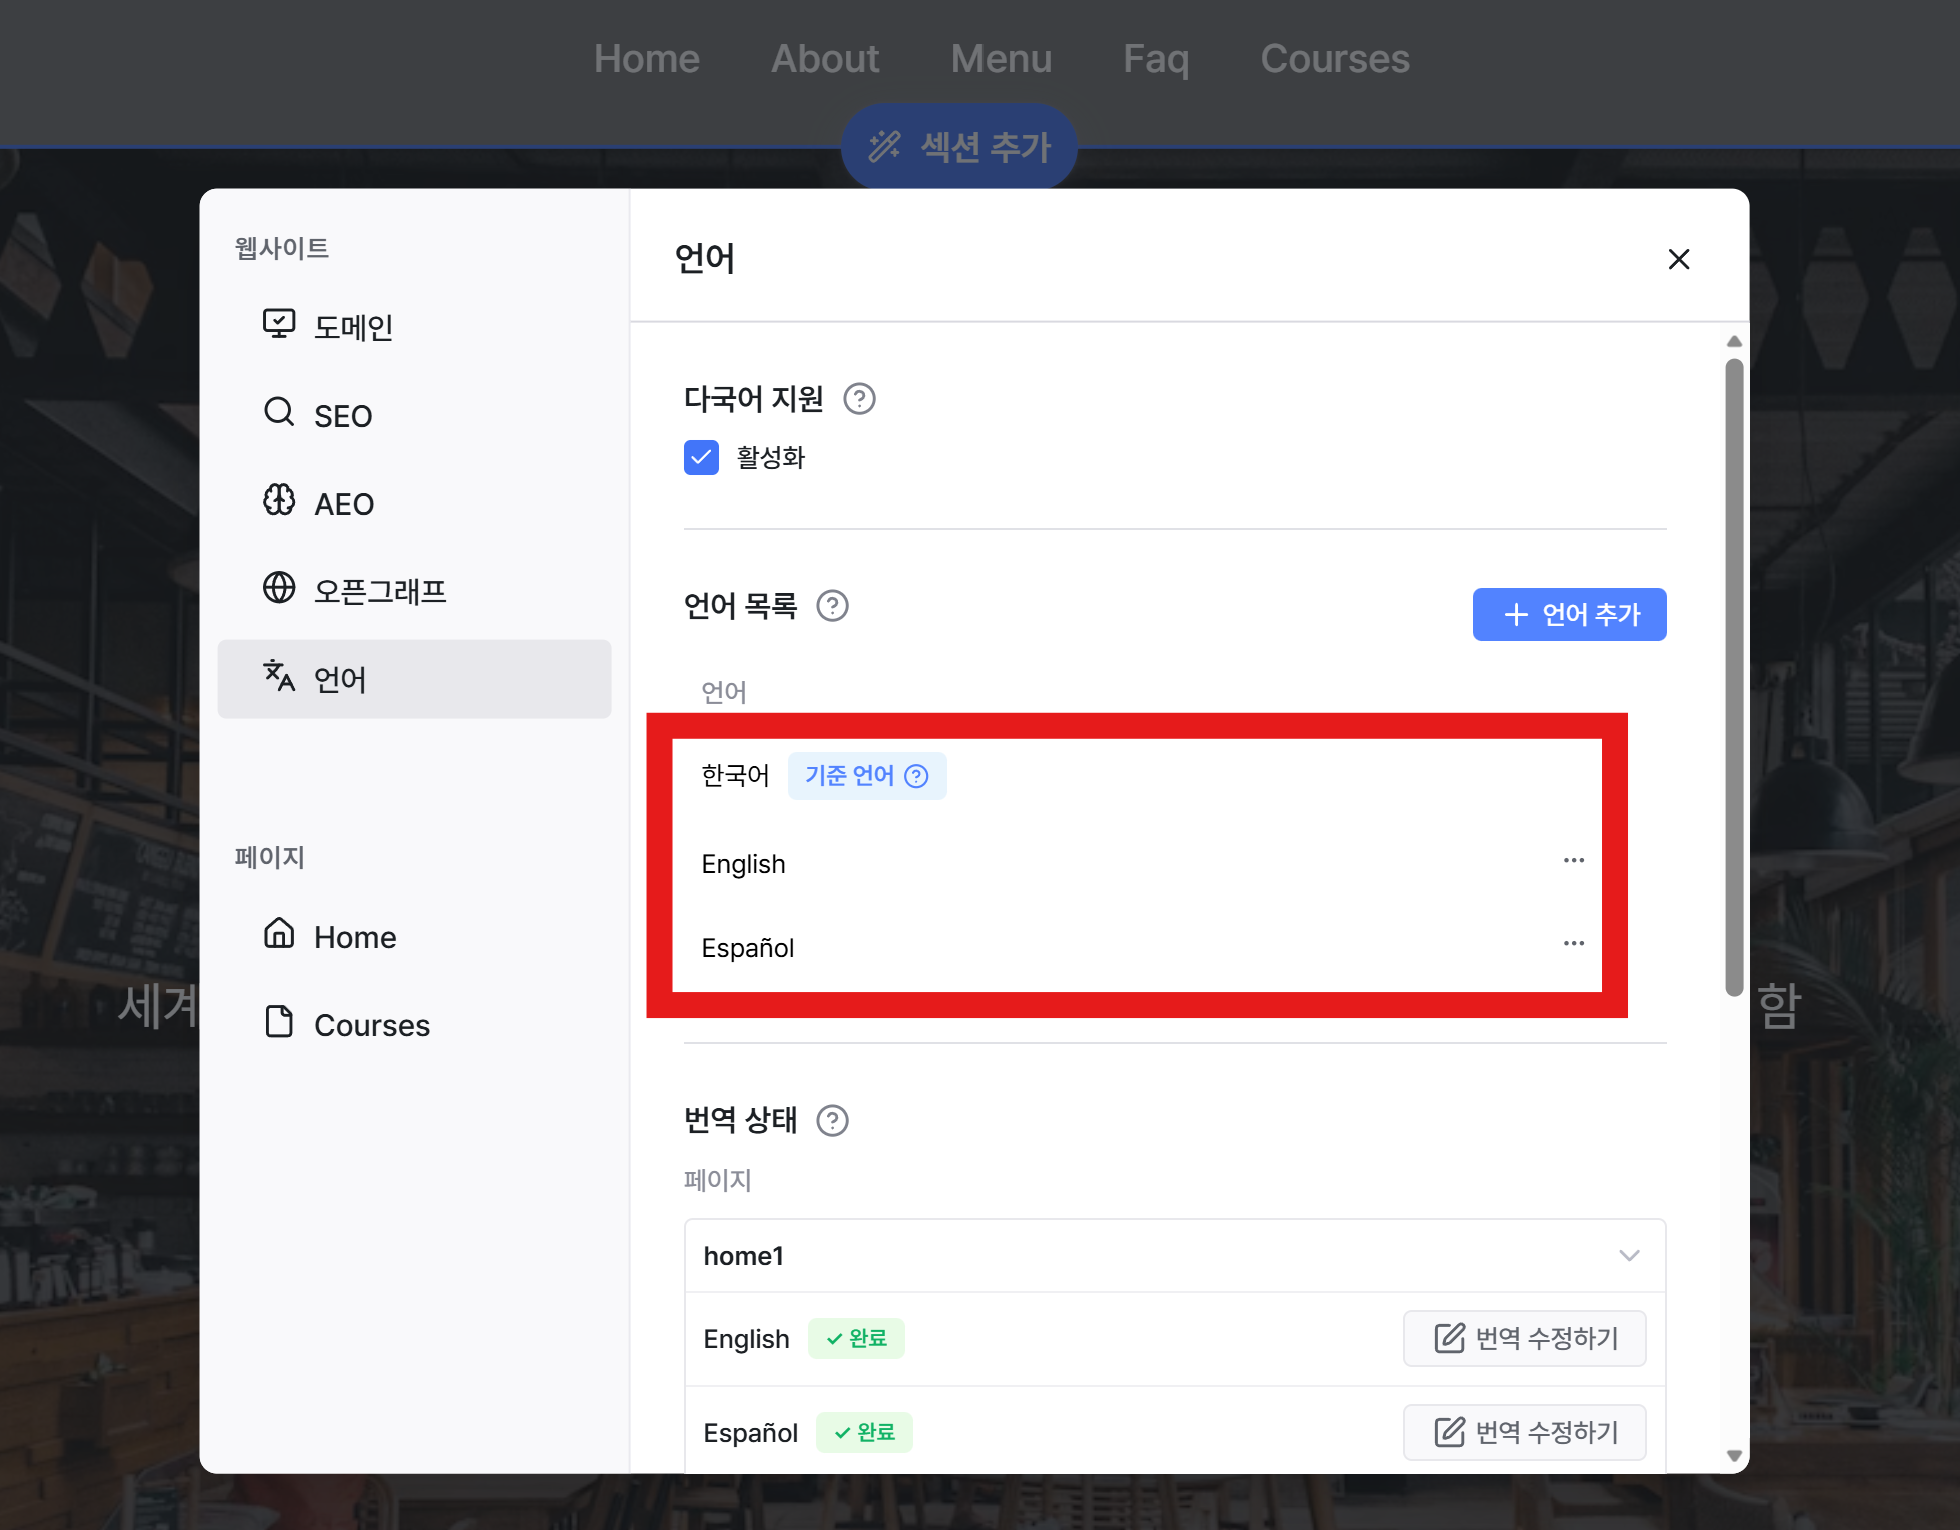Open more options for English language row

pos(1573,860)
